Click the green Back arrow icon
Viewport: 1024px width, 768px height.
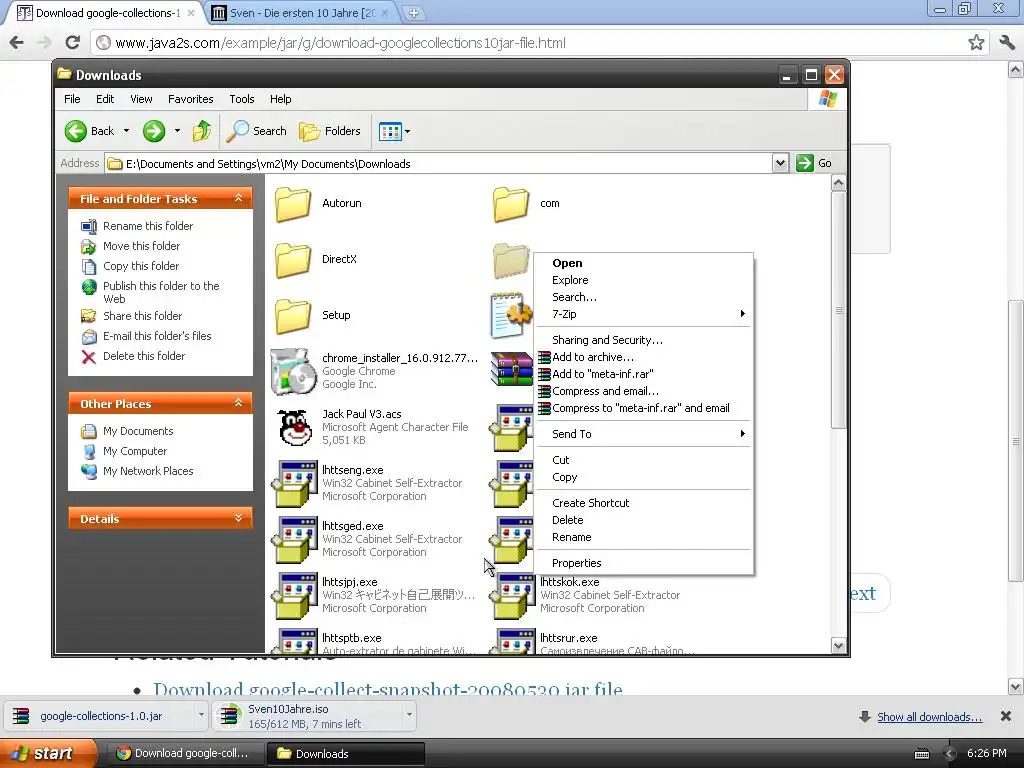[76, 131]
